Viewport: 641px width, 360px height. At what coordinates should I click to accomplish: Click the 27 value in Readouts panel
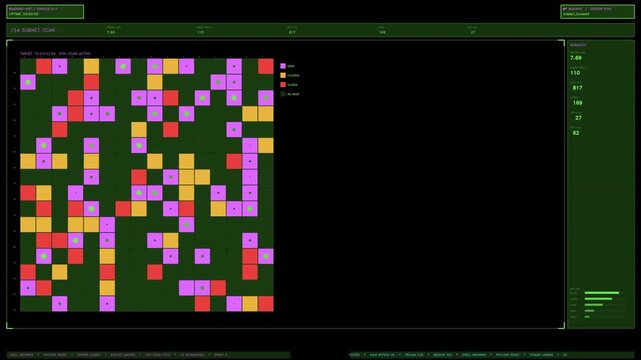pos(578,118)
